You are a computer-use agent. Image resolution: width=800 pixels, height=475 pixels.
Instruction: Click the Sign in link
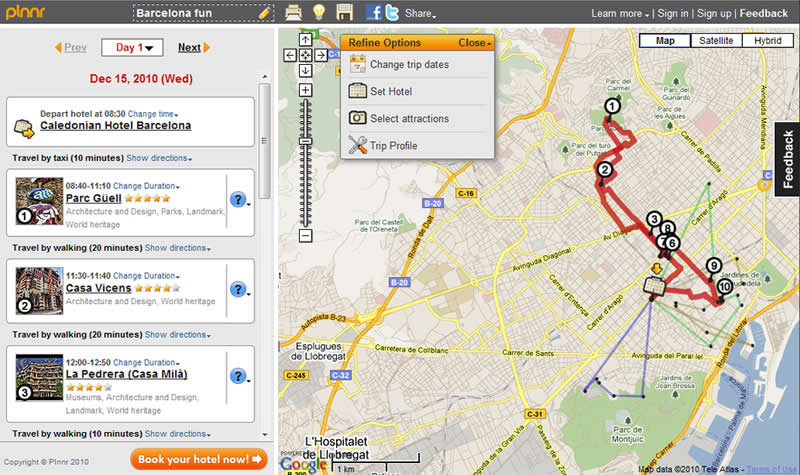tap(672, 13)
